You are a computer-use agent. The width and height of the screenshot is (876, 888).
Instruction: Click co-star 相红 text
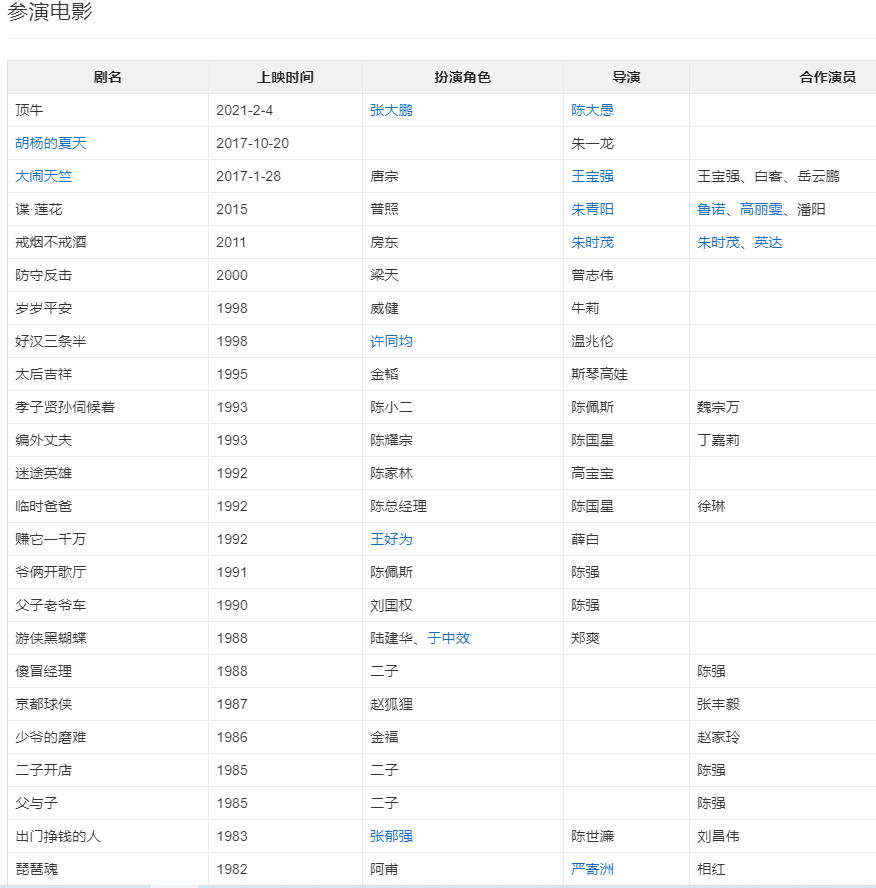[711, 869]
